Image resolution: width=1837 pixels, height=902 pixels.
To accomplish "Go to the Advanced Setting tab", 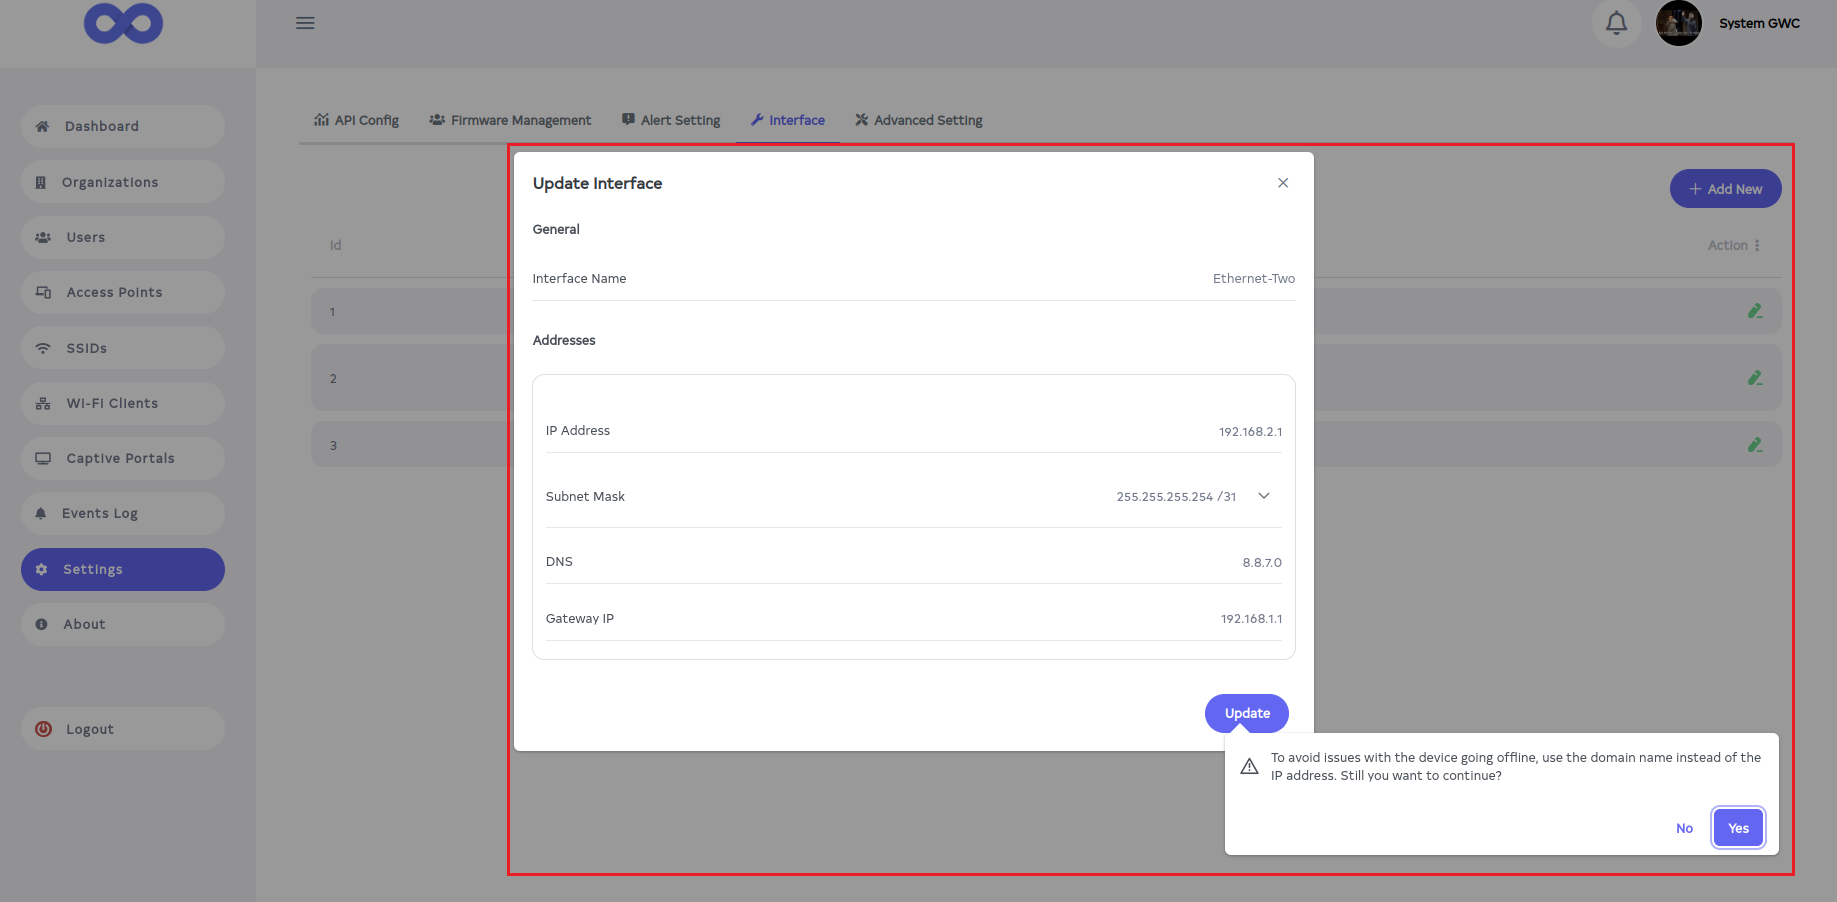I will pyautogui.click(x=918, y=120).
